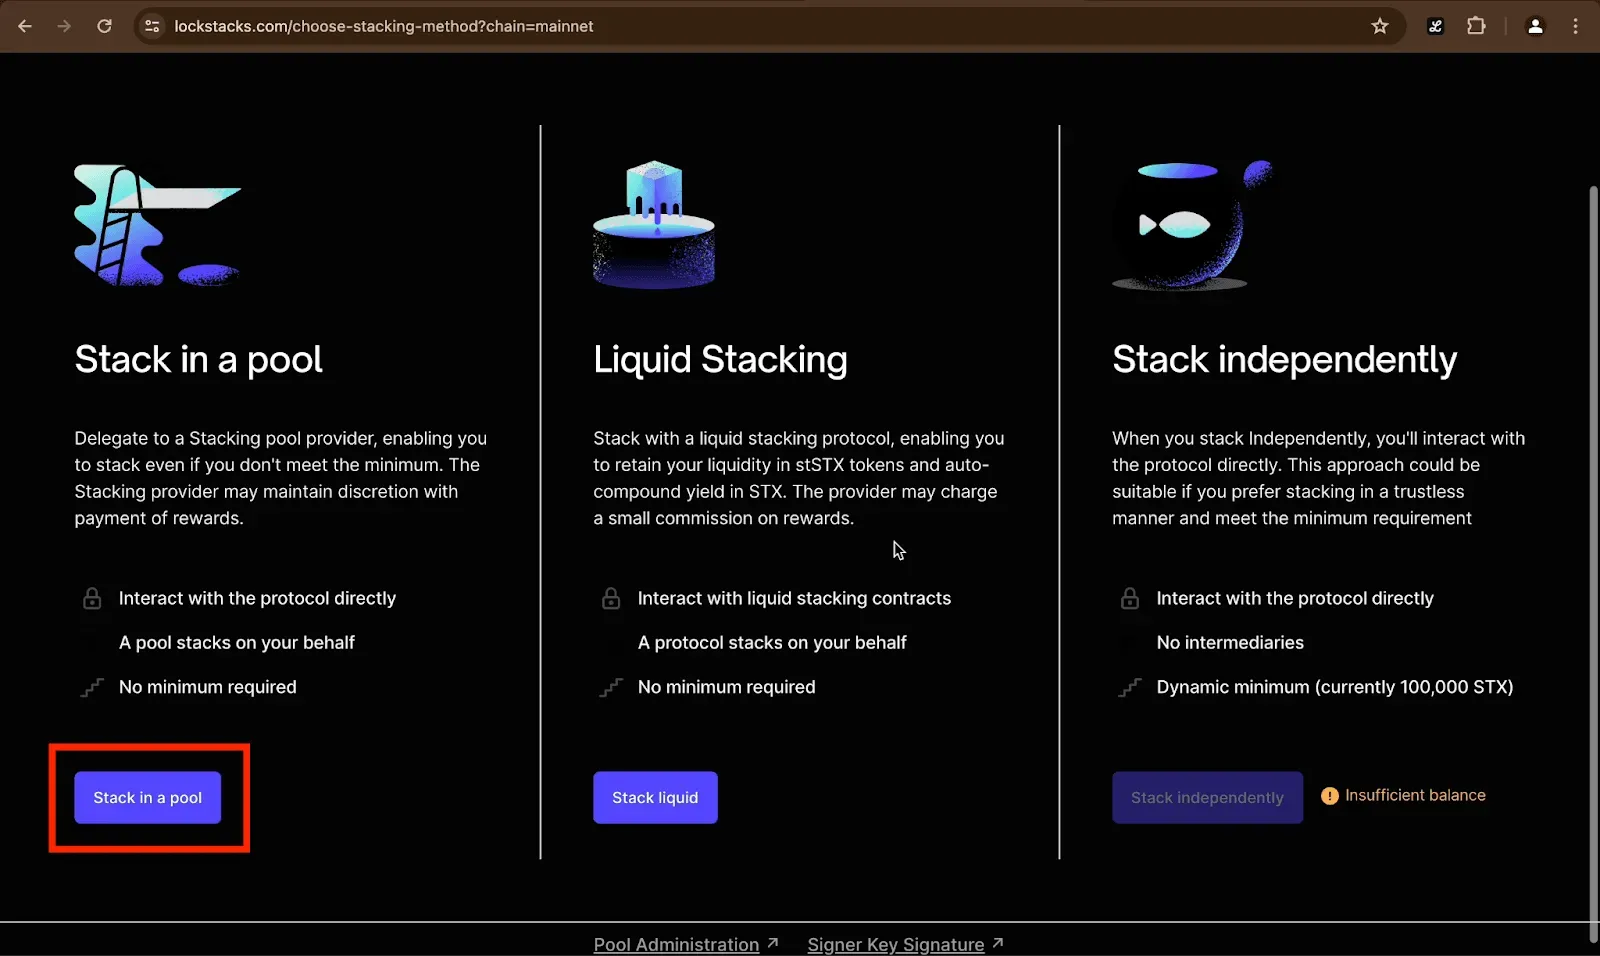Open the Chrome three-dot menu
Screen dimensions: 1600x956
(x=1575, y=26)
